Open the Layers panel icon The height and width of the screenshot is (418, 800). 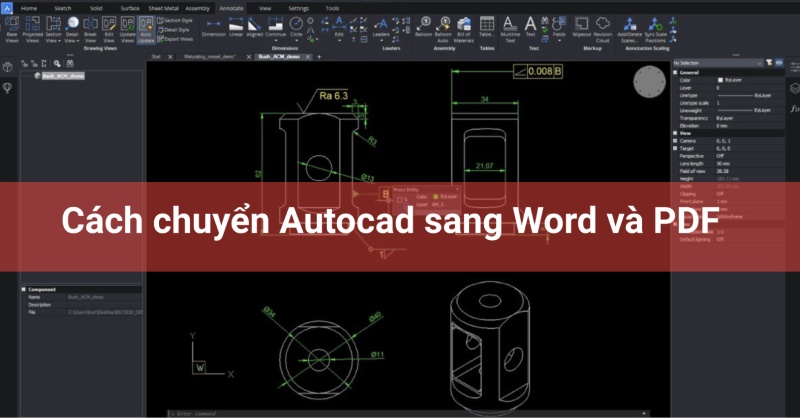(x=794, y=88)
